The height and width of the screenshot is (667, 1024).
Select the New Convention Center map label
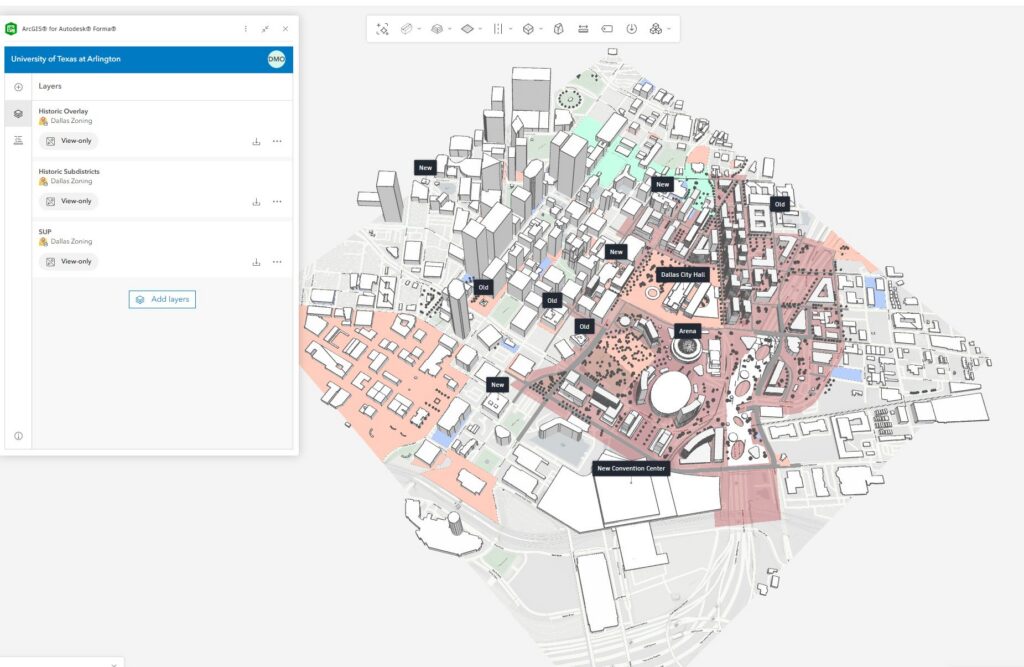(x=631, y=468)
